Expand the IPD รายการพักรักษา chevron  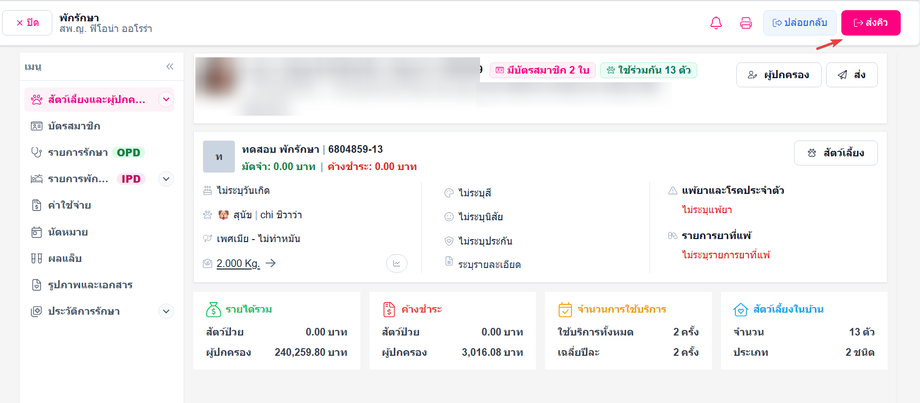click(166, 179)
